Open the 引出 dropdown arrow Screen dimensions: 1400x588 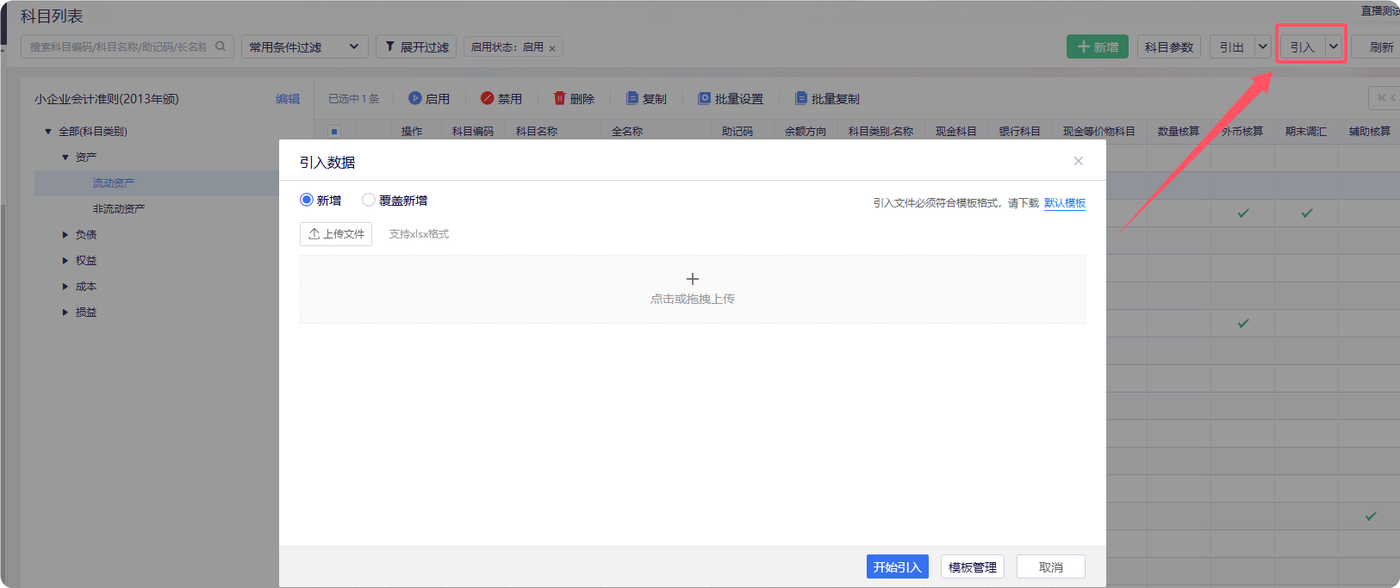(1262, 47)
